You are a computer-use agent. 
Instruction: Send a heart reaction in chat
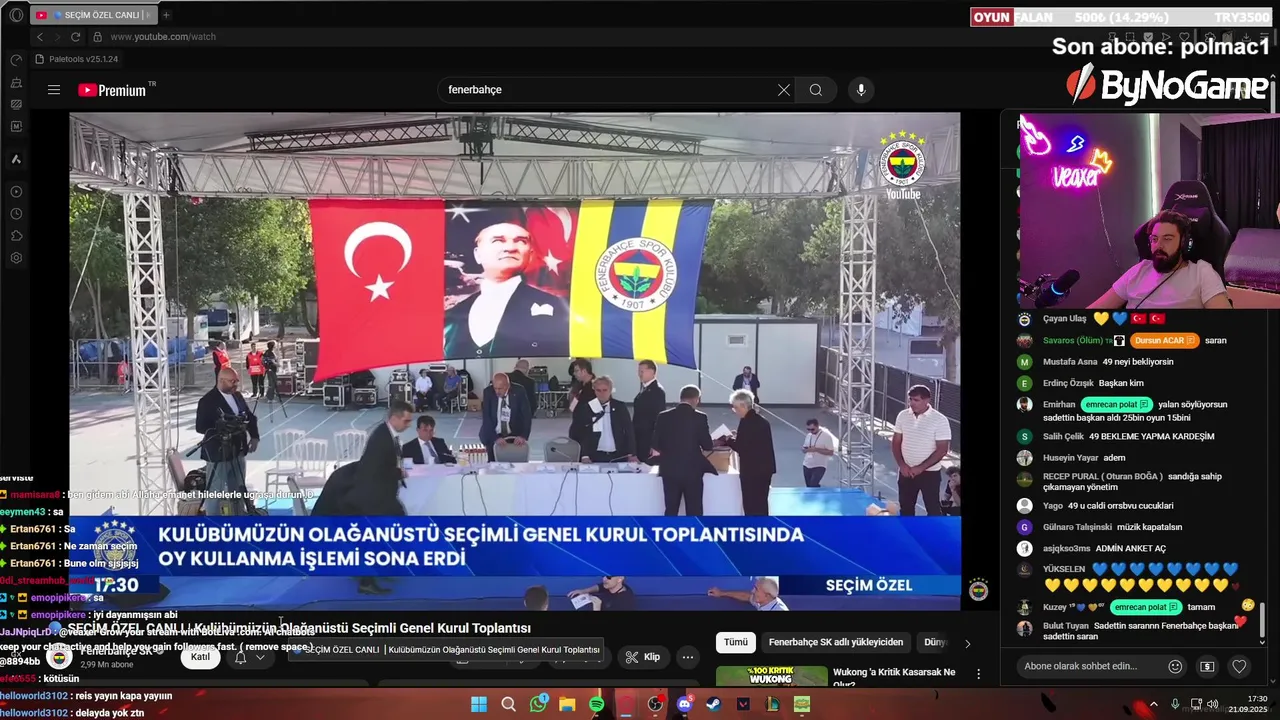point(1239,666)
